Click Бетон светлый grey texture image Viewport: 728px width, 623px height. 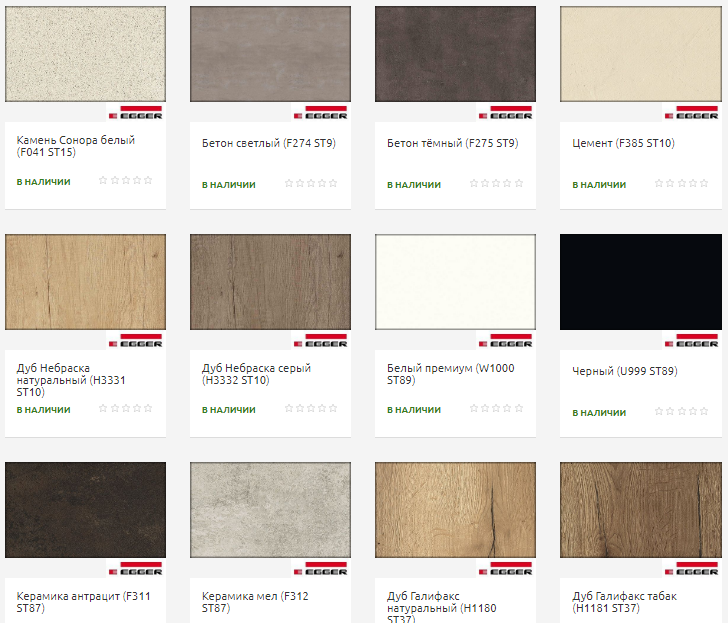tap(270, 54)
